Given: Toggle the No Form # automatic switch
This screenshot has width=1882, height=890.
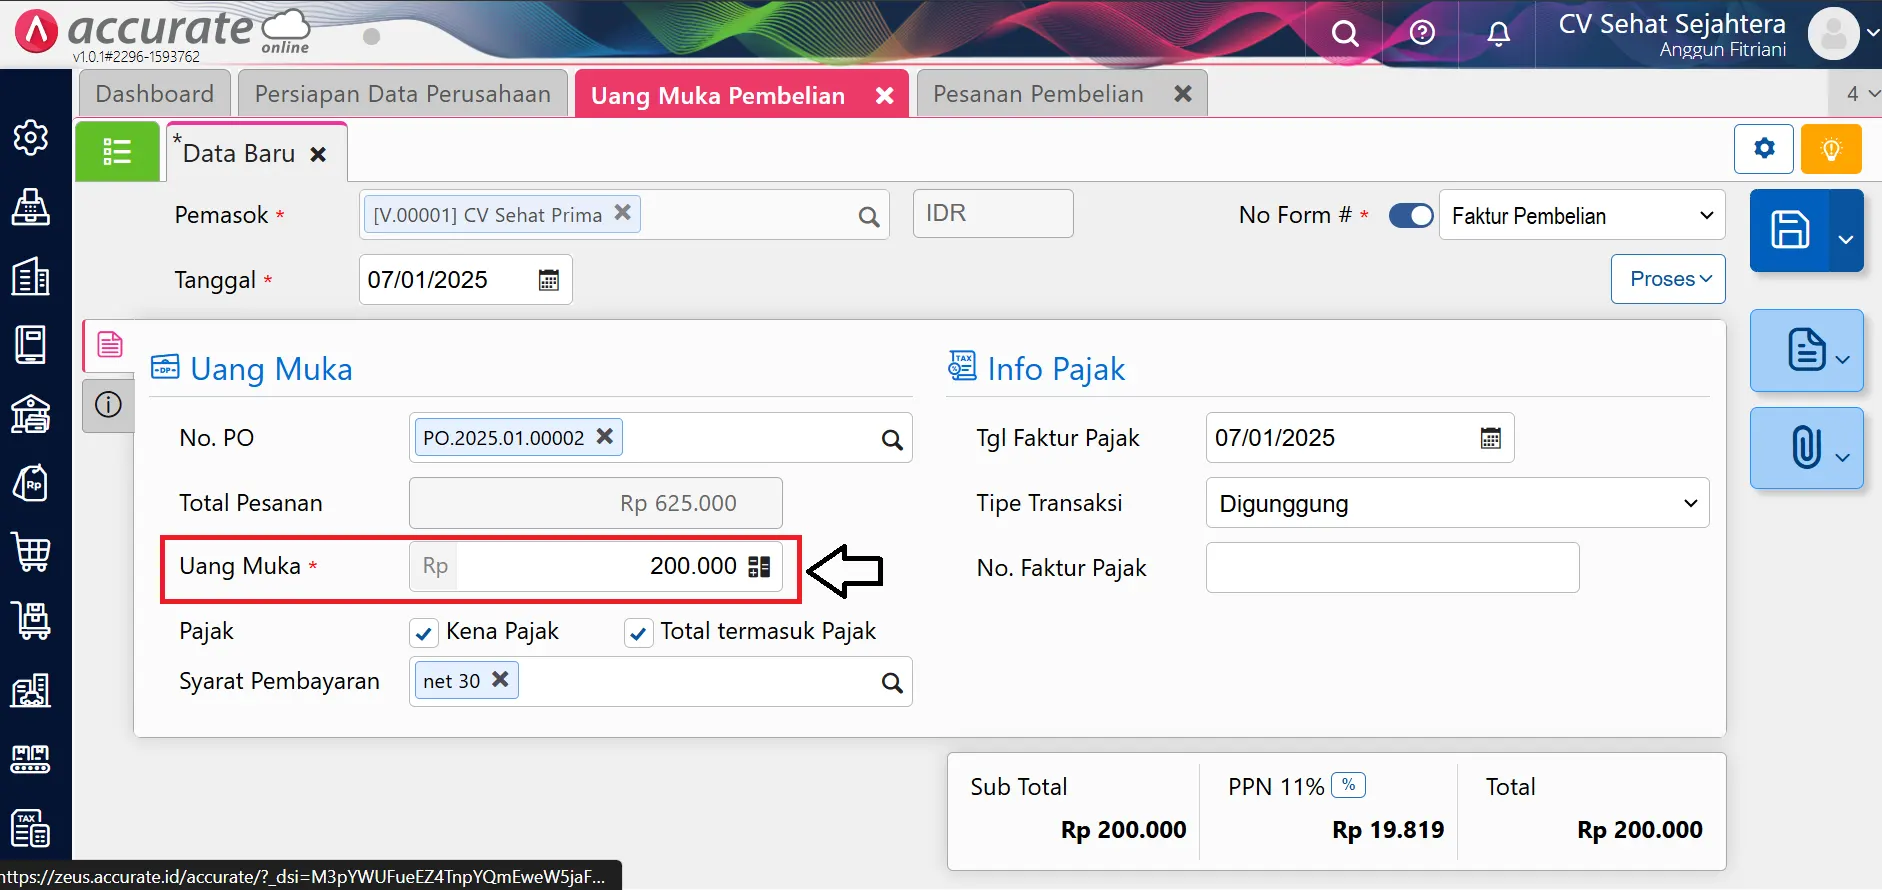Looking at the screenshot, I should (1411, 215).
